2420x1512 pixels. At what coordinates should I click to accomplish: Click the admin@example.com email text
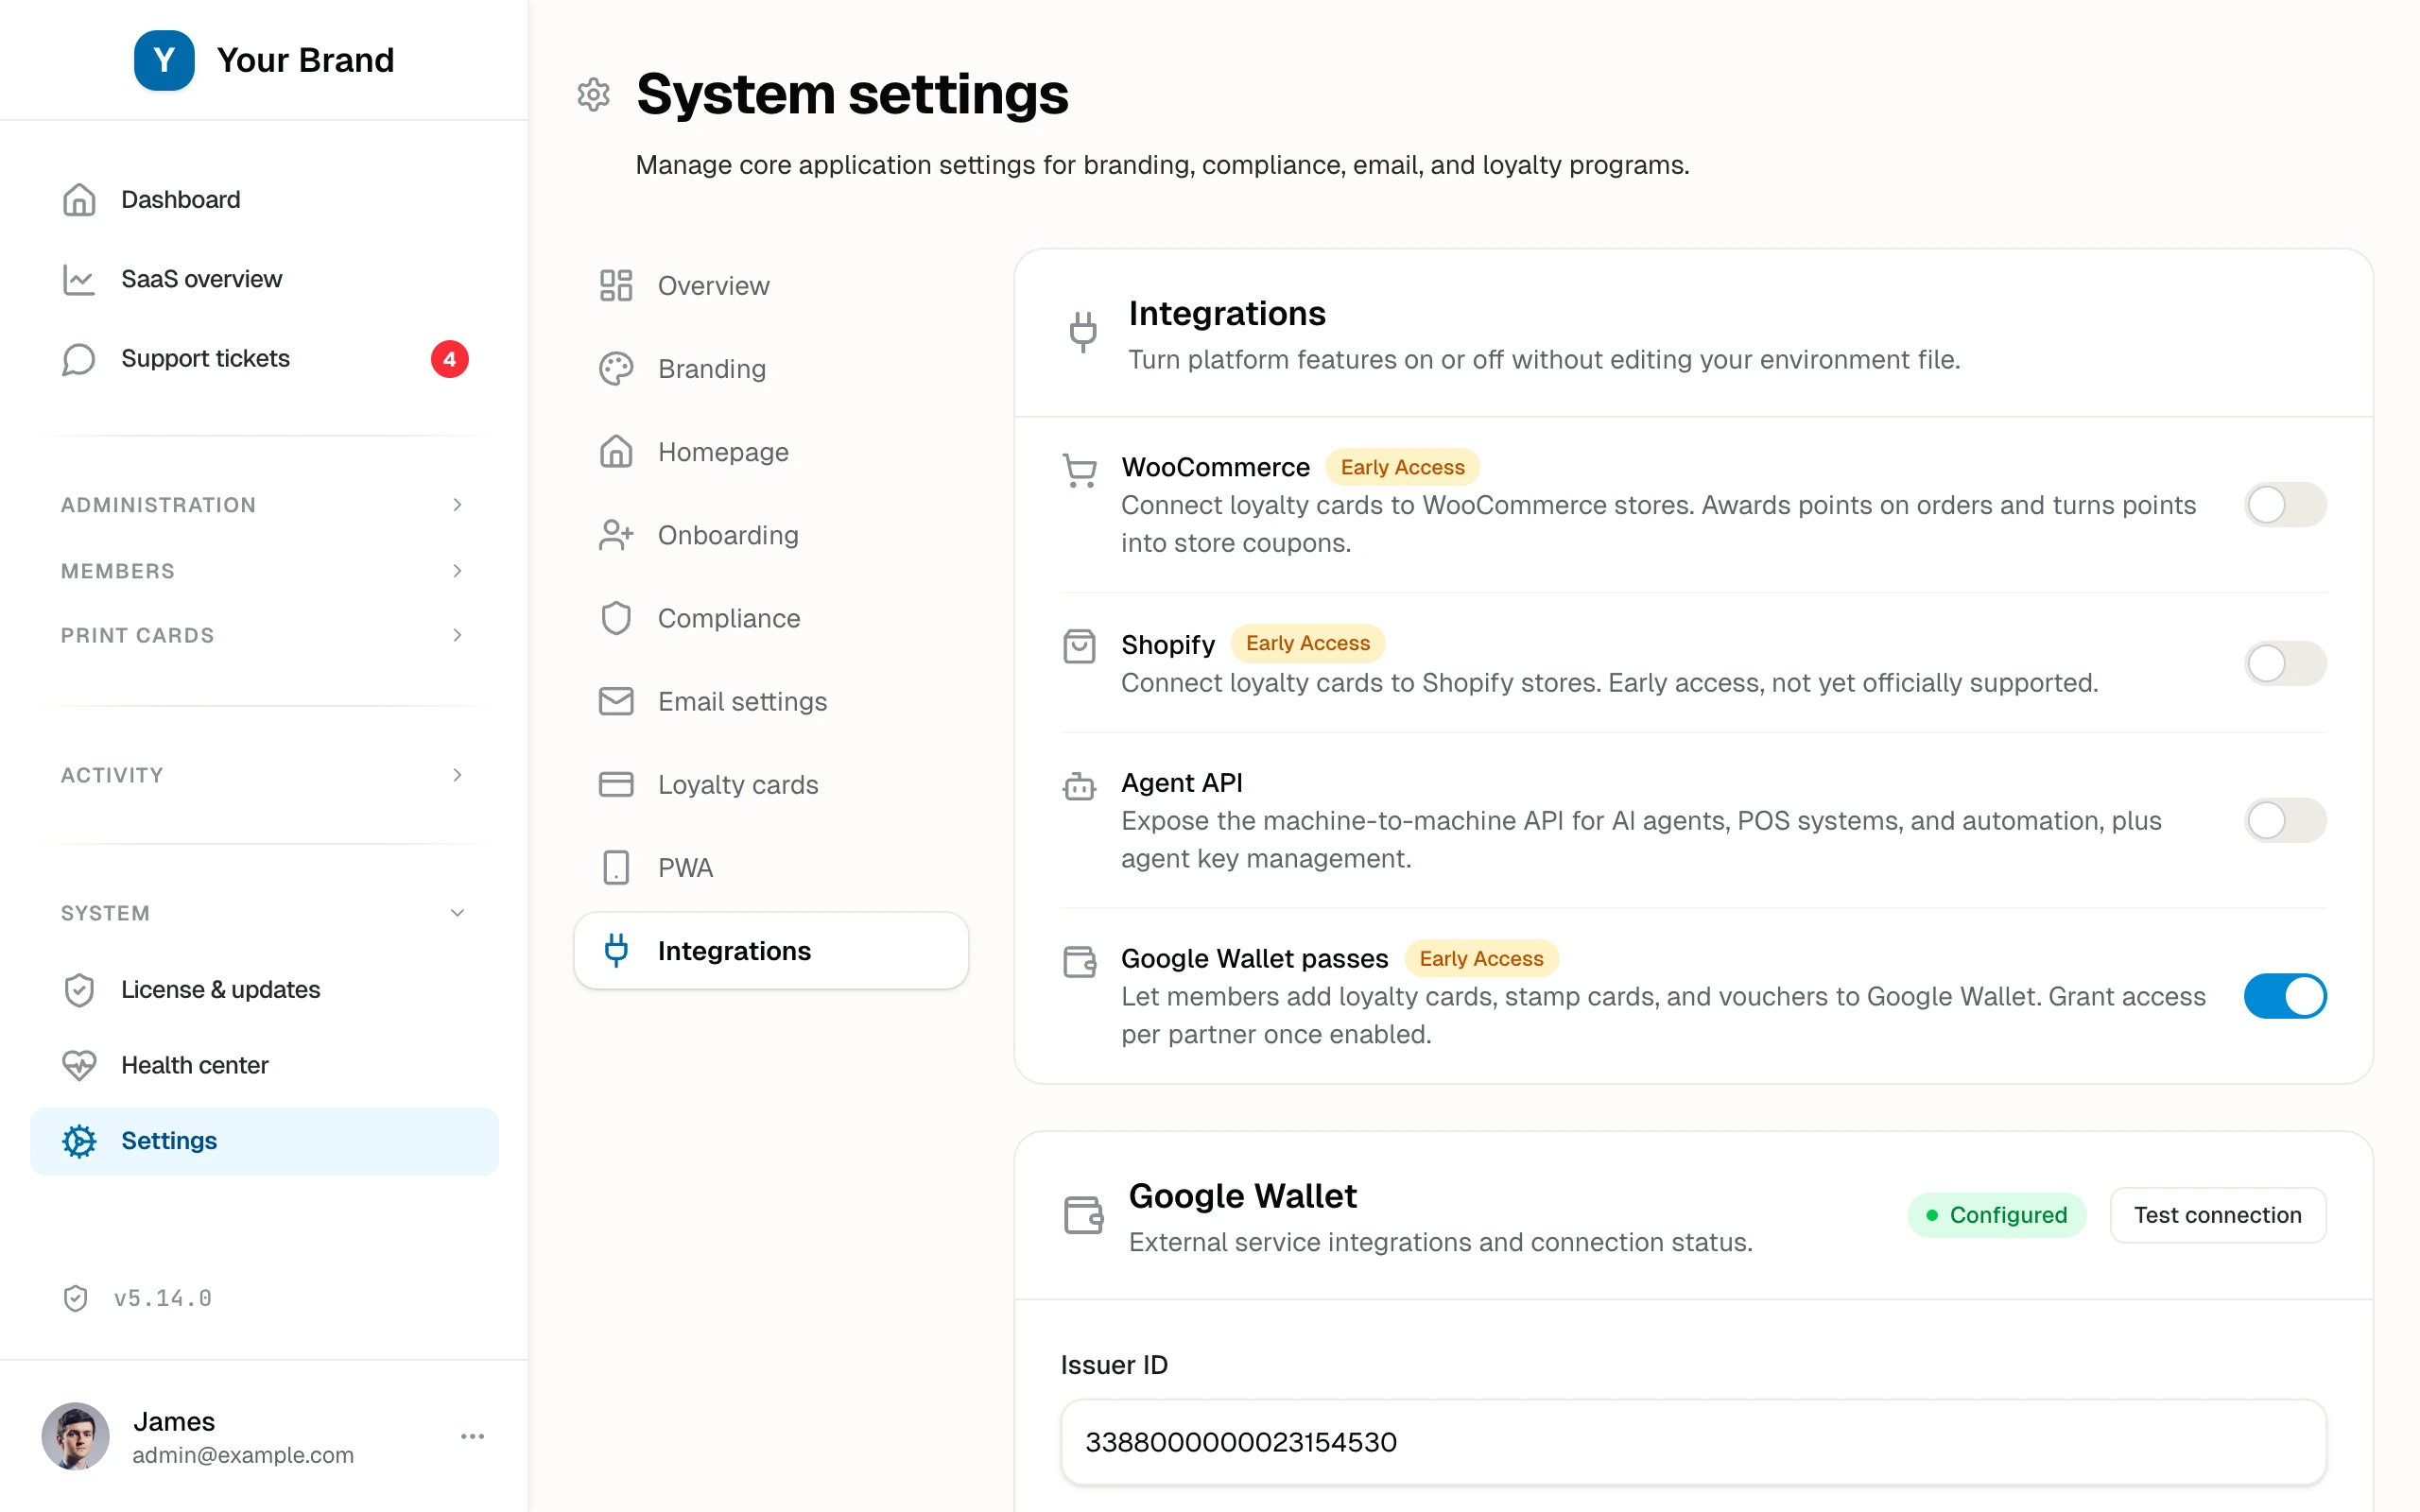[243, 1455]
